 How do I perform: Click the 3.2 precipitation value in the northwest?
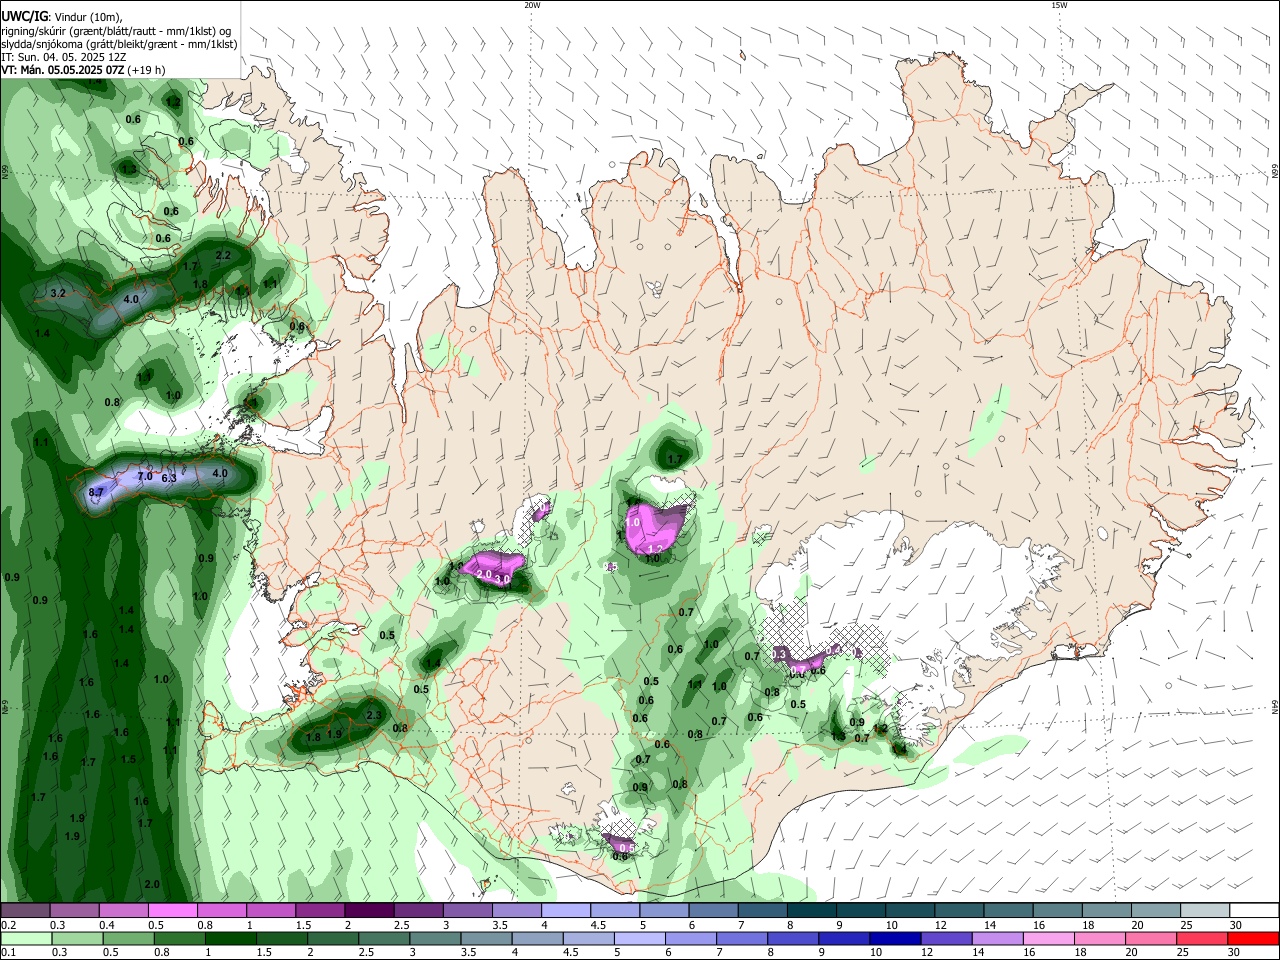(57, 294)
